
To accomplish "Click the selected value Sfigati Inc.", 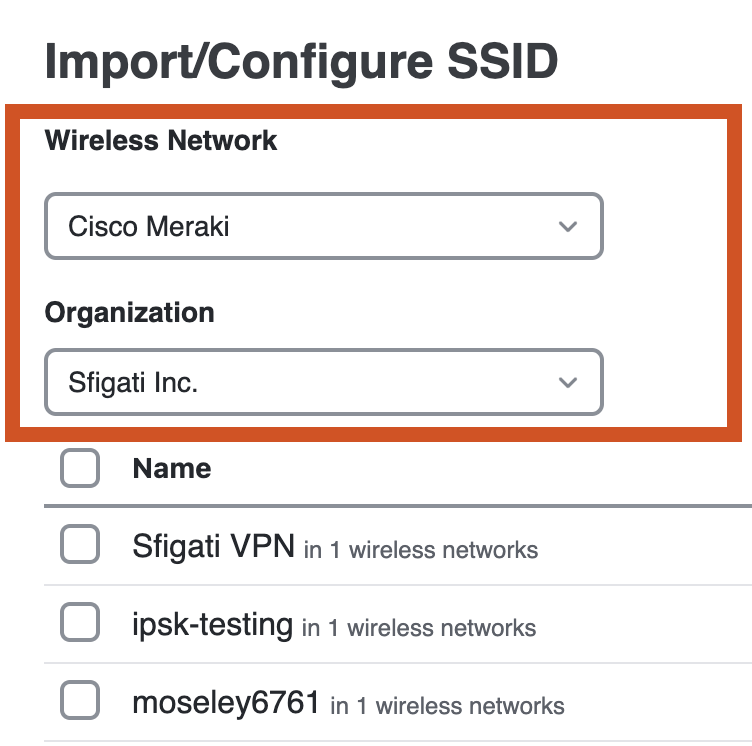I will 133,383.
